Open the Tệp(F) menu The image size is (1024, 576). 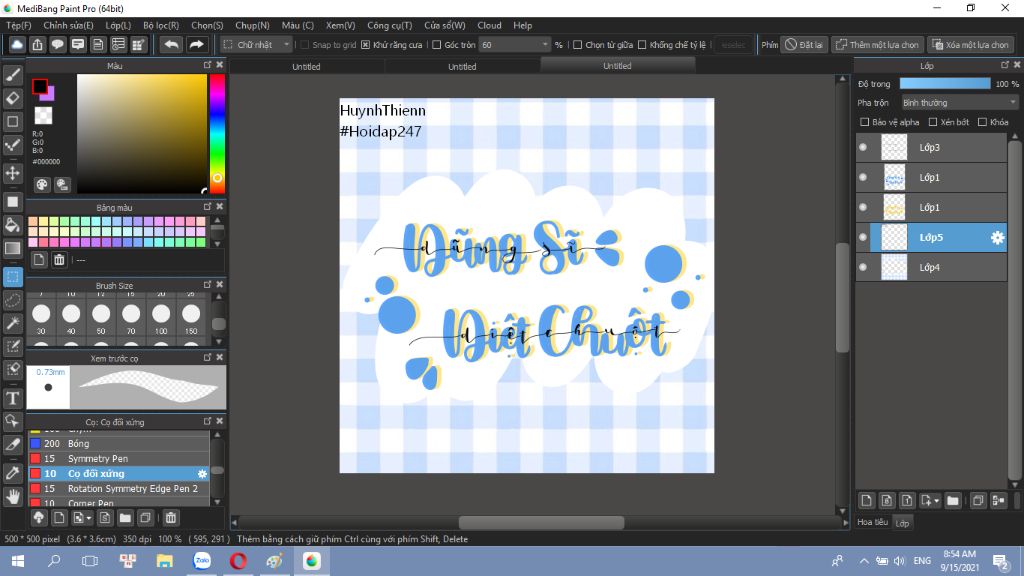[18, 25]
